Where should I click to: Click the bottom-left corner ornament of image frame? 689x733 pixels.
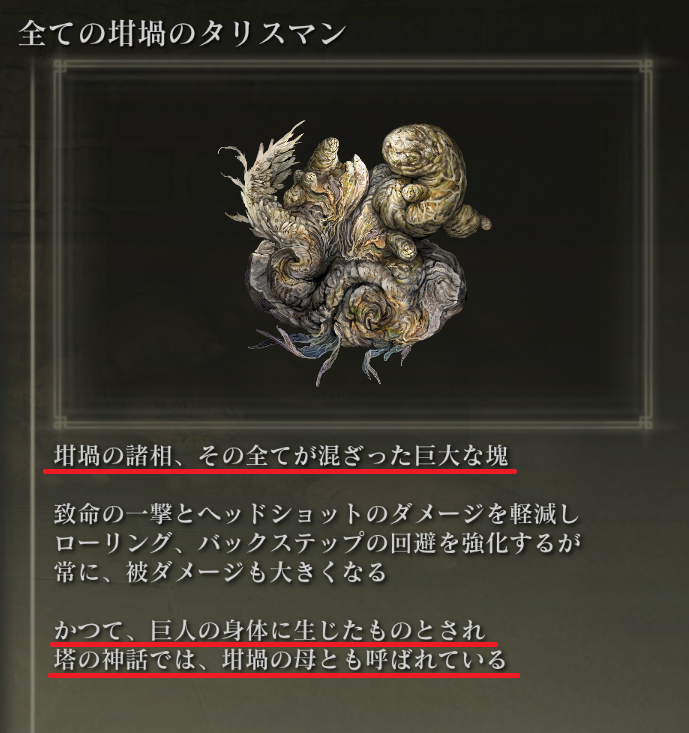click(58, 423)
